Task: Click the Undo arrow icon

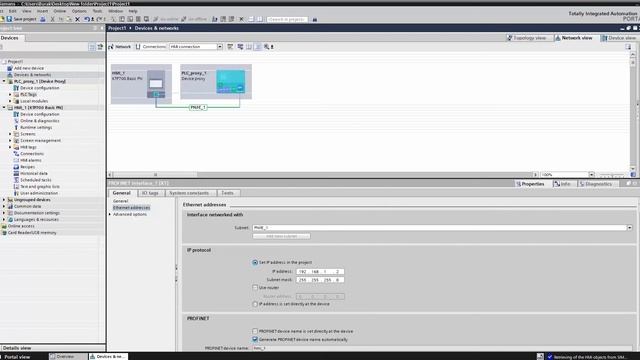Action: coord(87,19)
